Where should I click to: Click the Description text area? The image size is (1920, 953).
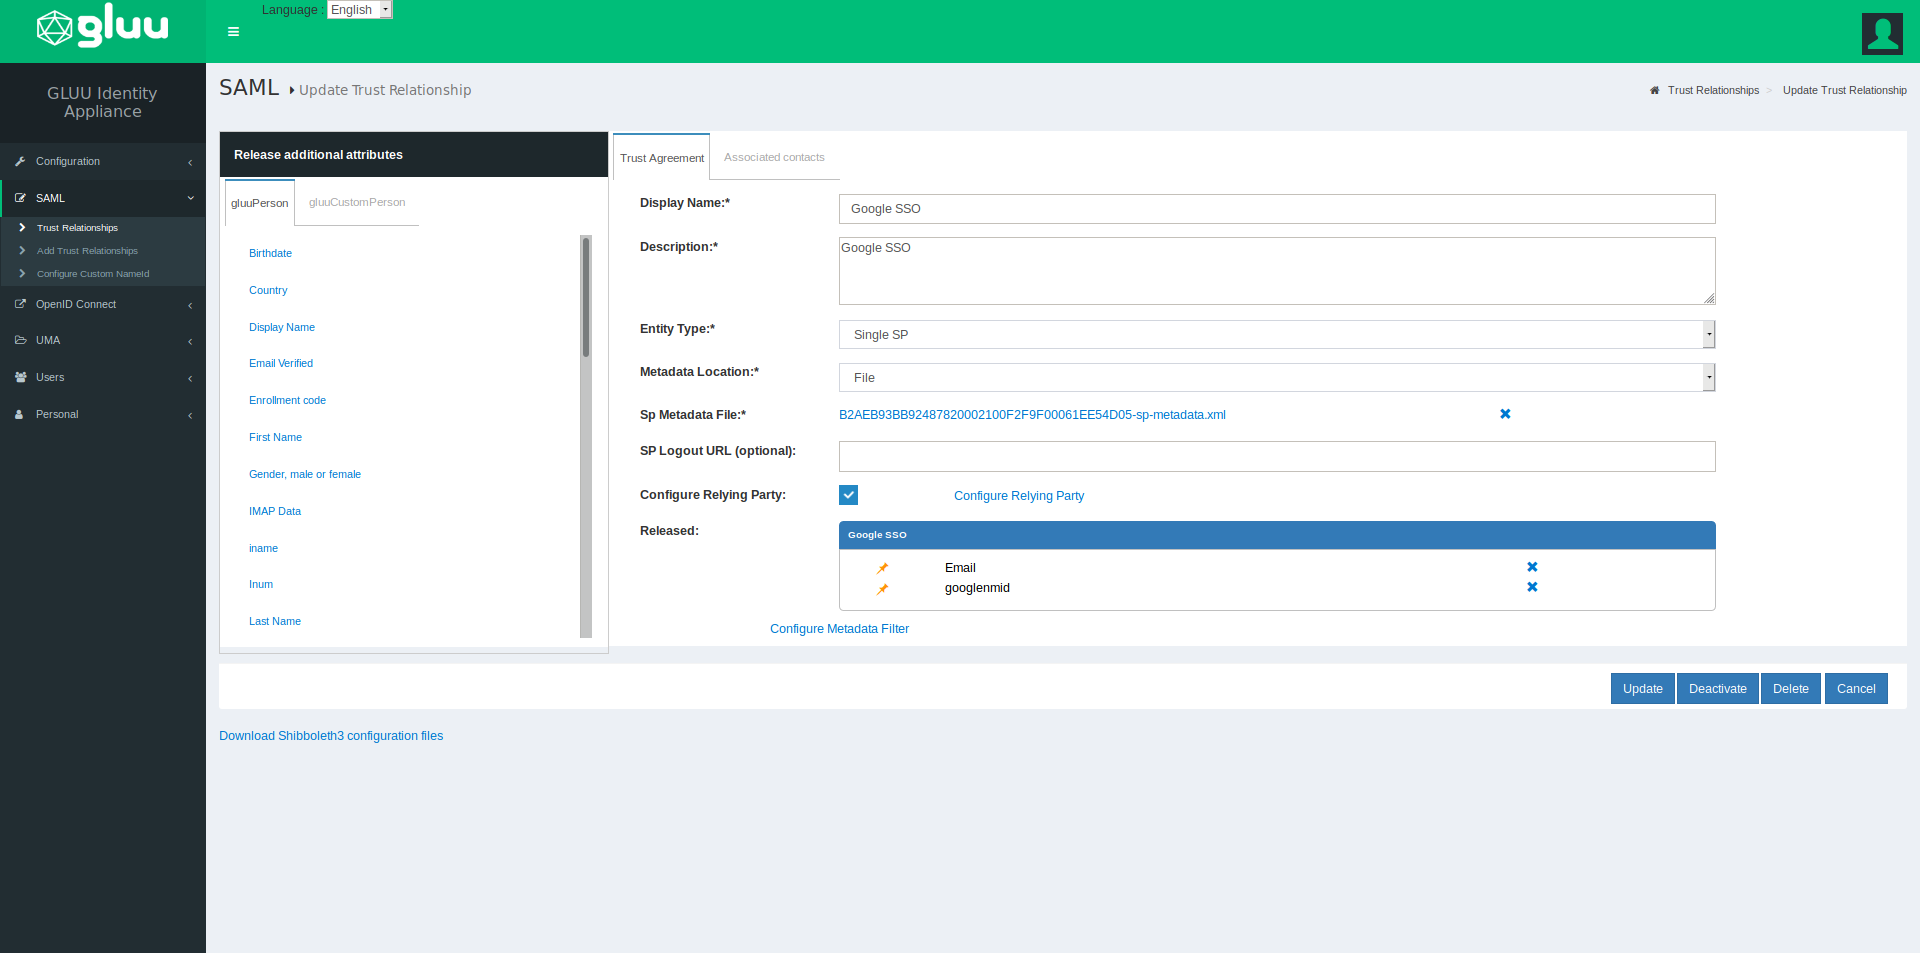pyautogui.click(x=1277, y=271)
